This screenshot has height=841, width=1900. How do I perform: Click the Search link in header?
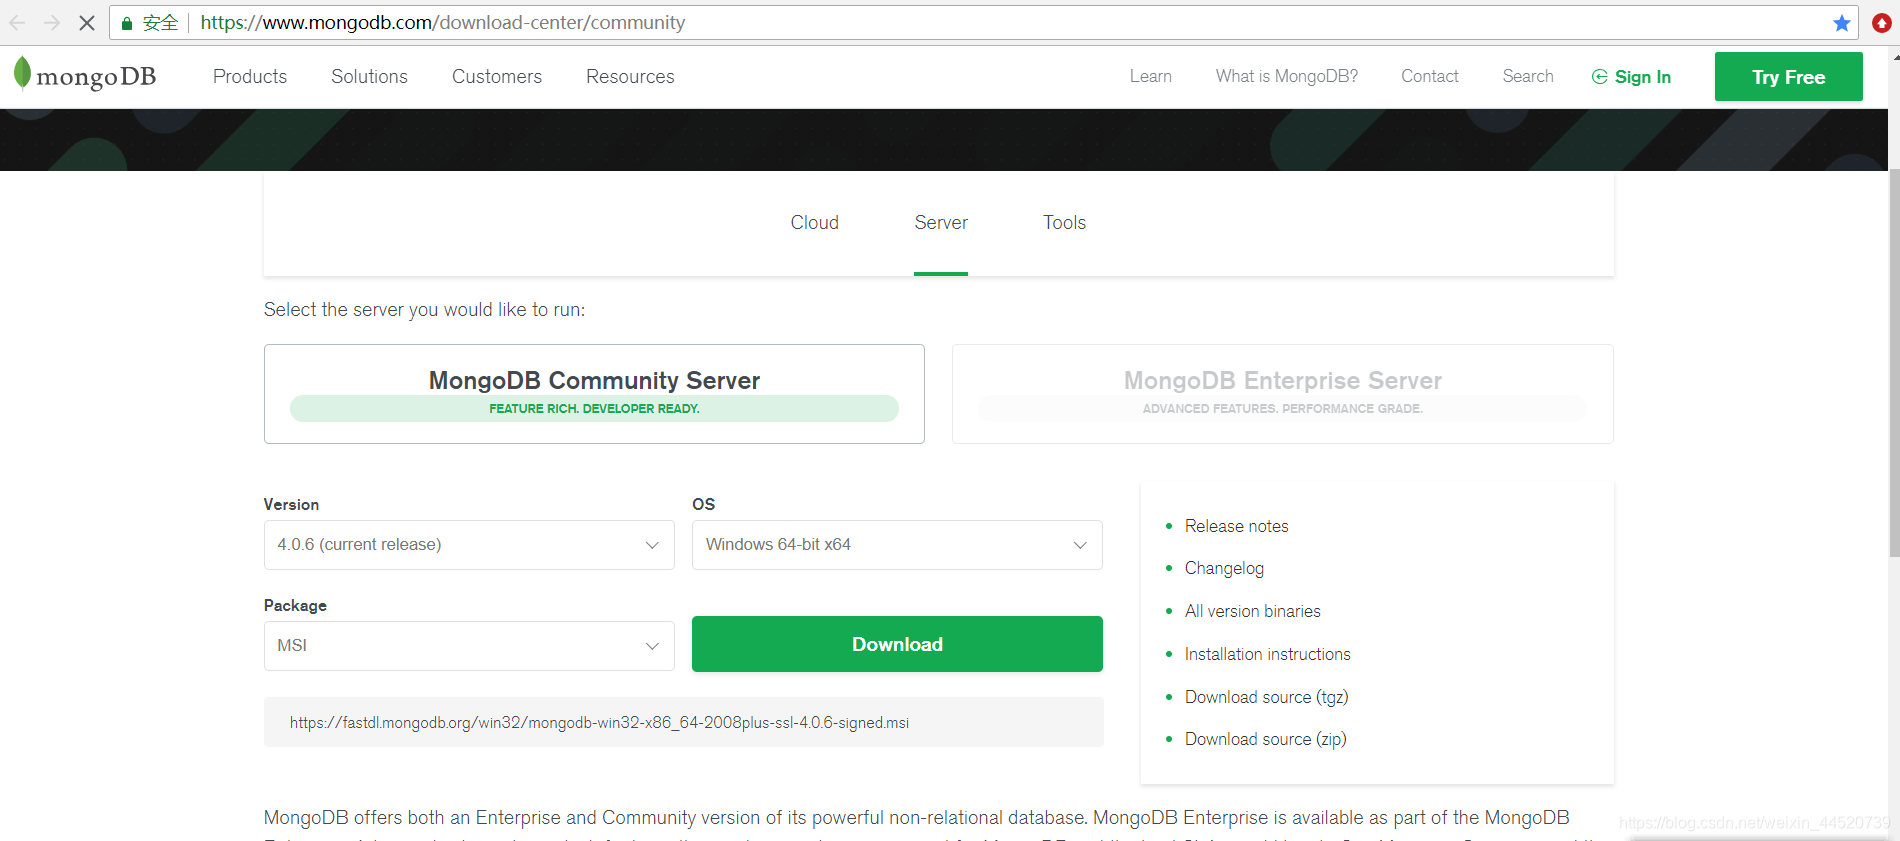pos(1528,76)
